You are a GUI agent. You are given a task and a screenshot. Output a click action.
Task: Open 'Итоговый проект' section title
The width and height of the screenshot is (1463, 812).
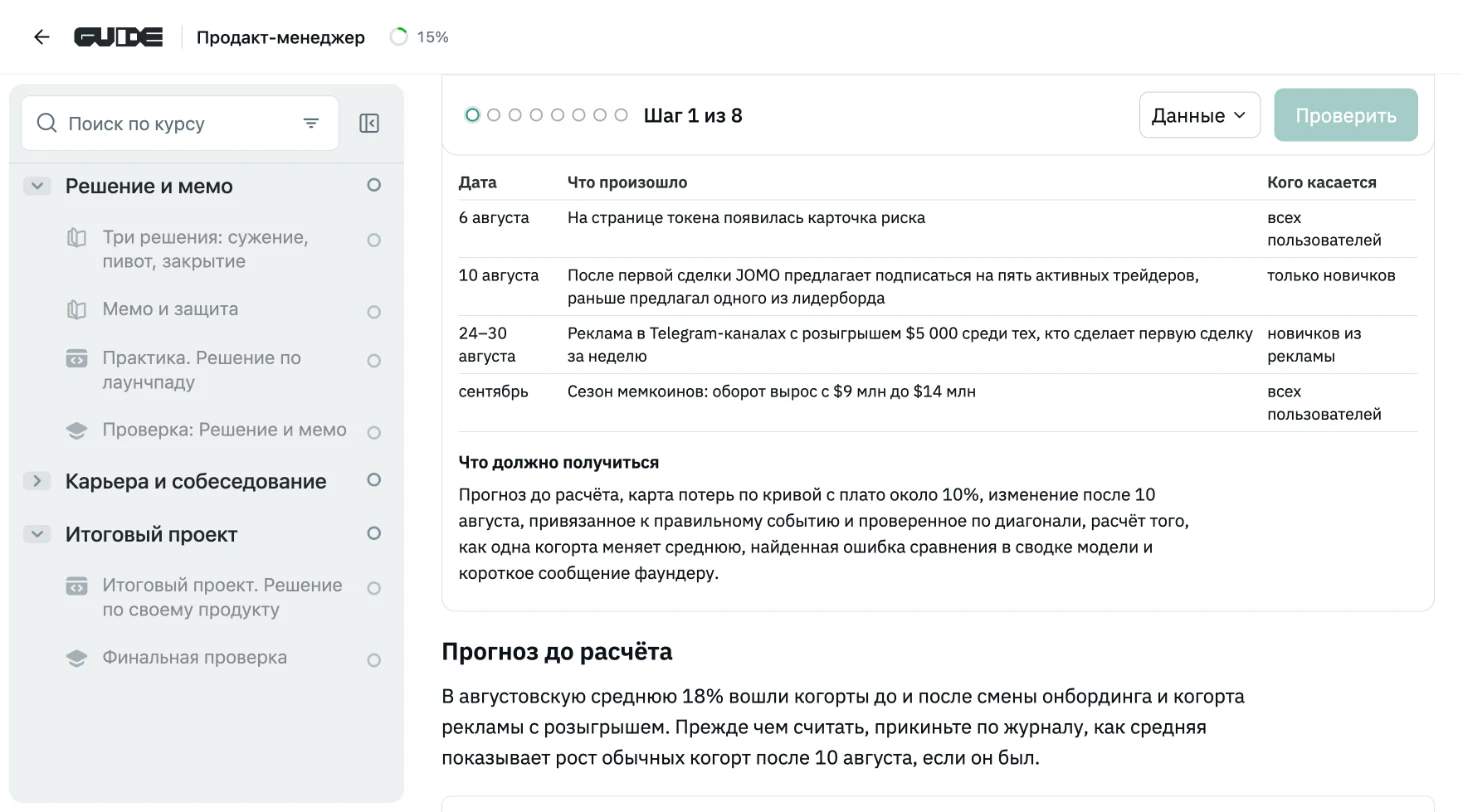click(x=151, y=534)
